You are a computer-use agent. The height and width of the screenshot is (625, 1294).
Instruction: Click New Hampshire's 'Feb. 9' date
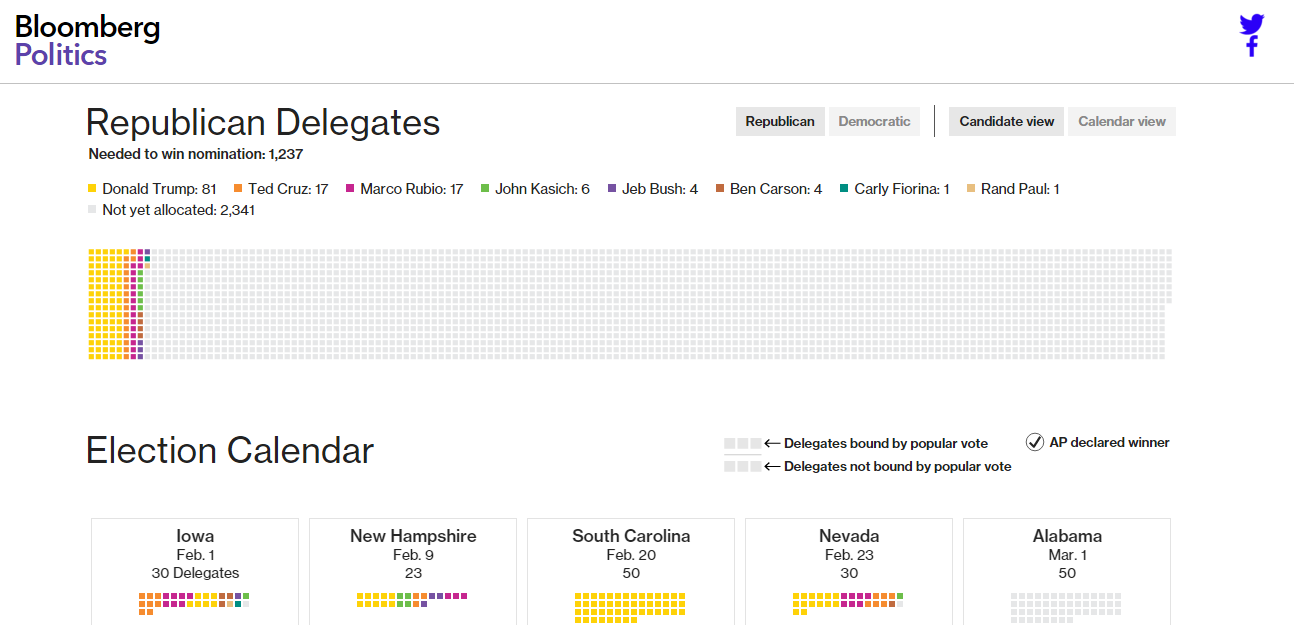coord(413,555)
